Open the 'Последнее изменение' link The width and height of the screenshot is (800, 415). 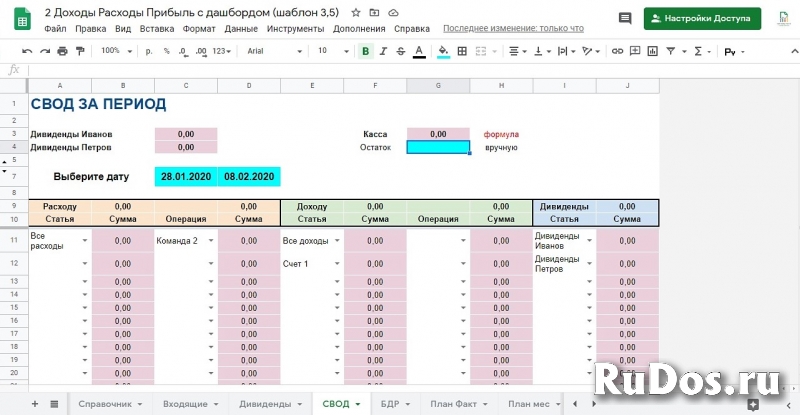tap(513, 29)
